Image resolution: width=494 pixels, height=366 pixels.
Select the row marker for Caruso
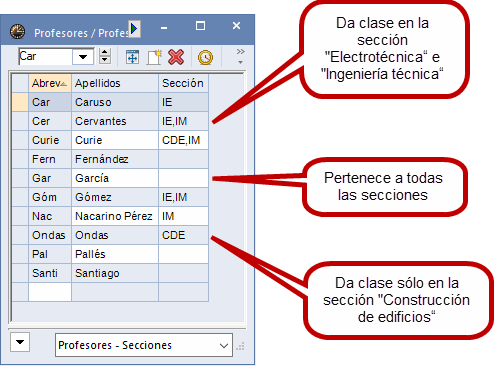pos(20,102)
